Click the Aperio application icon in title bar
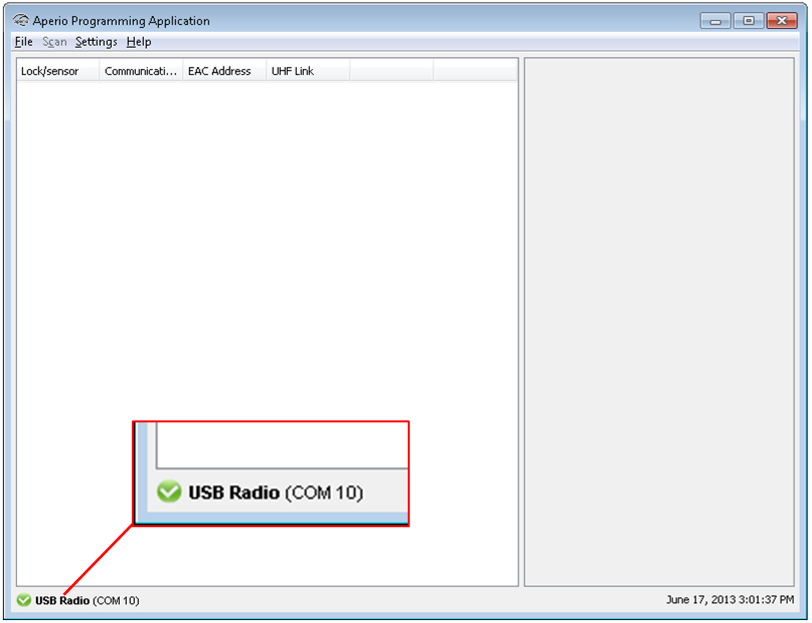 [x=21, y=21]
